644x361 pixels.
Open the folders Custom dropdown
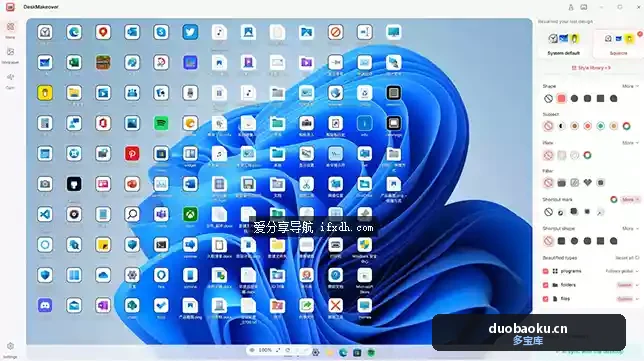[628, 285]
